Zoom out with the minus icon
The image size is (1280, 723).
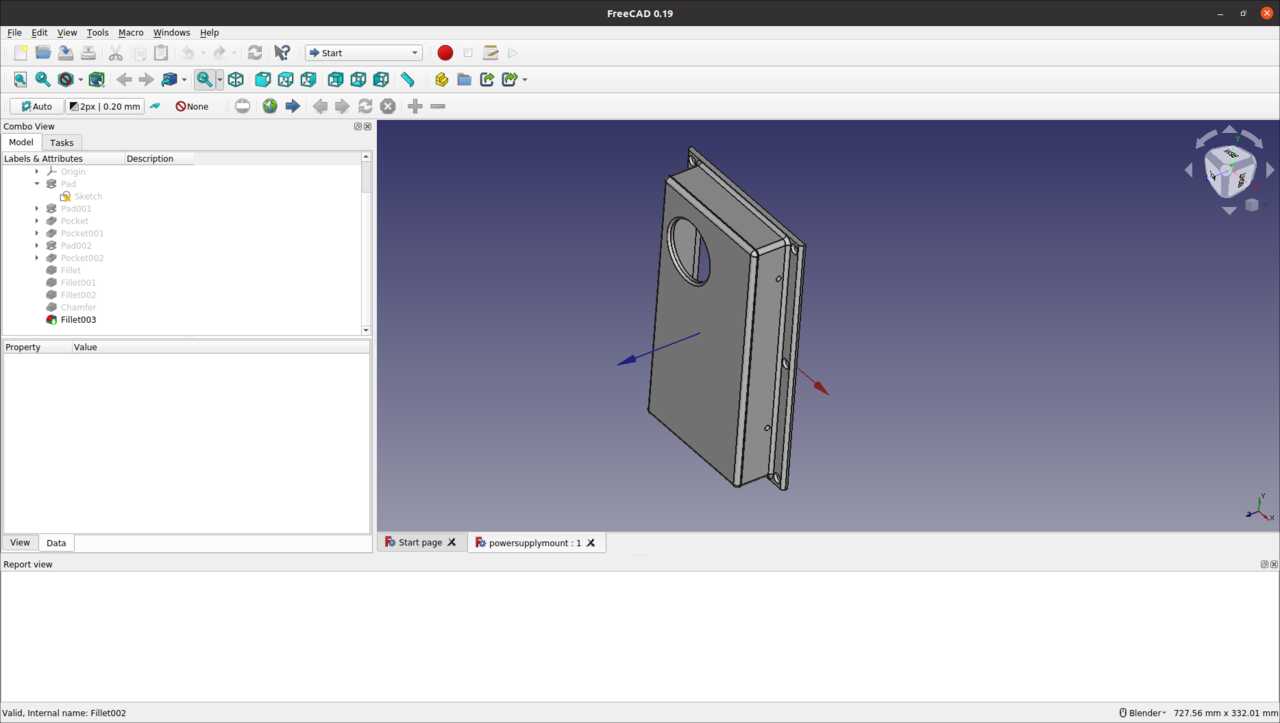pos(438,106)
